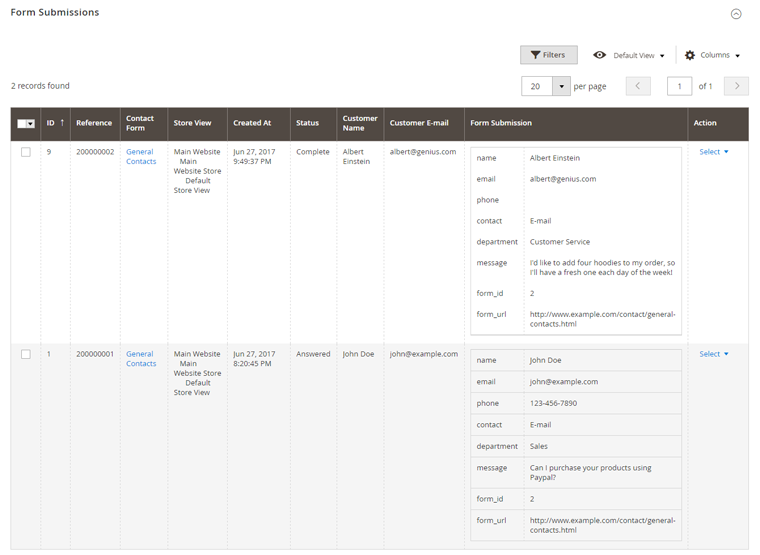Open the per page size dropdown
The image size is (760, 555).
pos(561,86)
